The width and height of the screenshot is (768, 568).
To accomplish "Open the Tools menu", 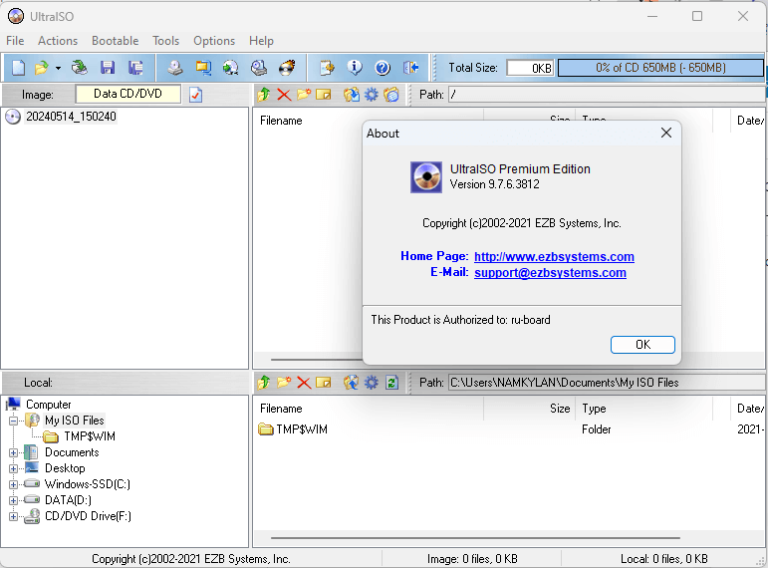I will [x=166, y=41].
